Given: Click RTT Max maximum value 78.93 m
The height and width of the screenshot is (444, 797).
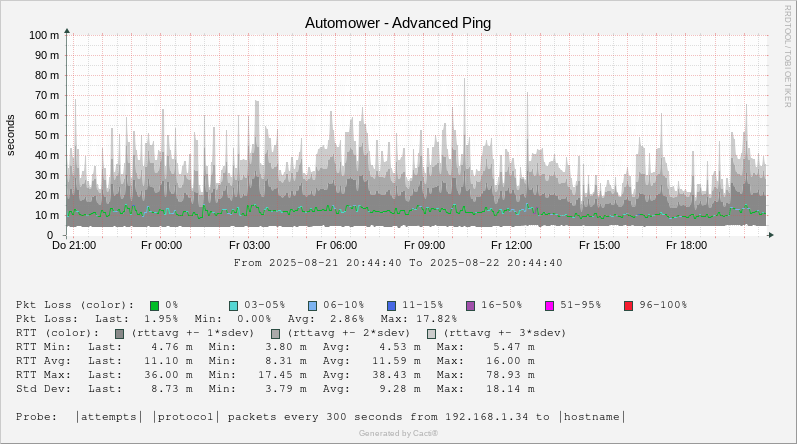Looking at the screenshot, I should tap(510, 375).
